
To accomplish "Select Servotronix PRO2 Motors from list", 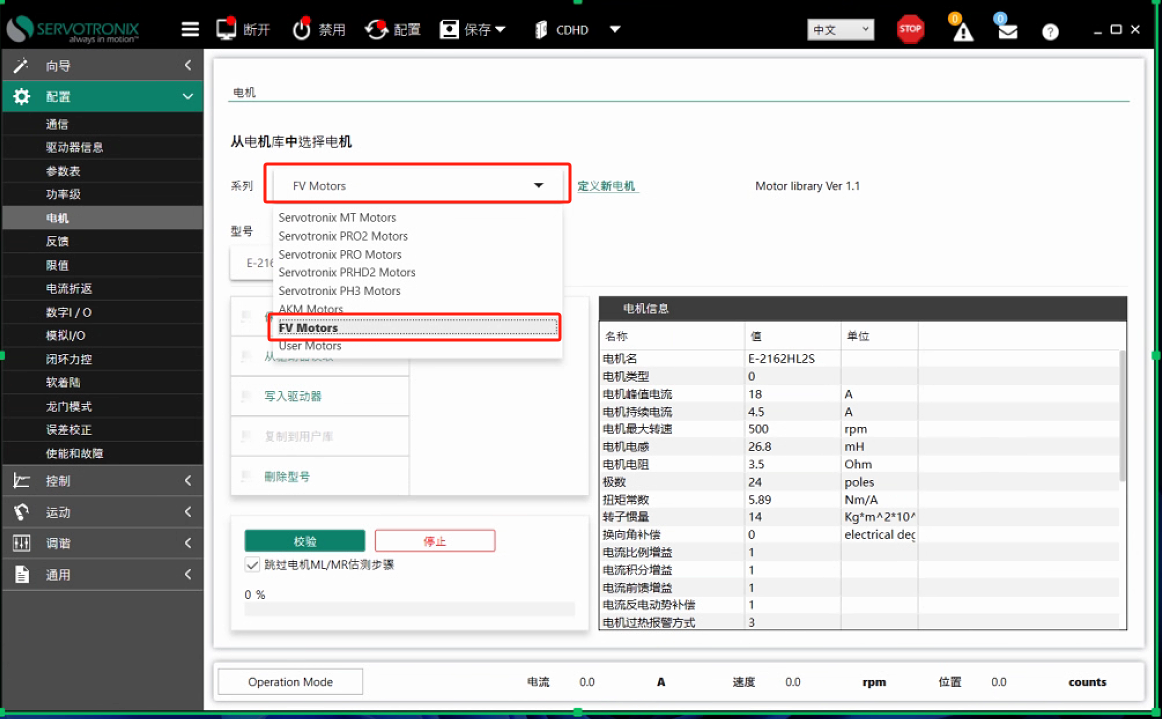I will [x=343, y=236].
